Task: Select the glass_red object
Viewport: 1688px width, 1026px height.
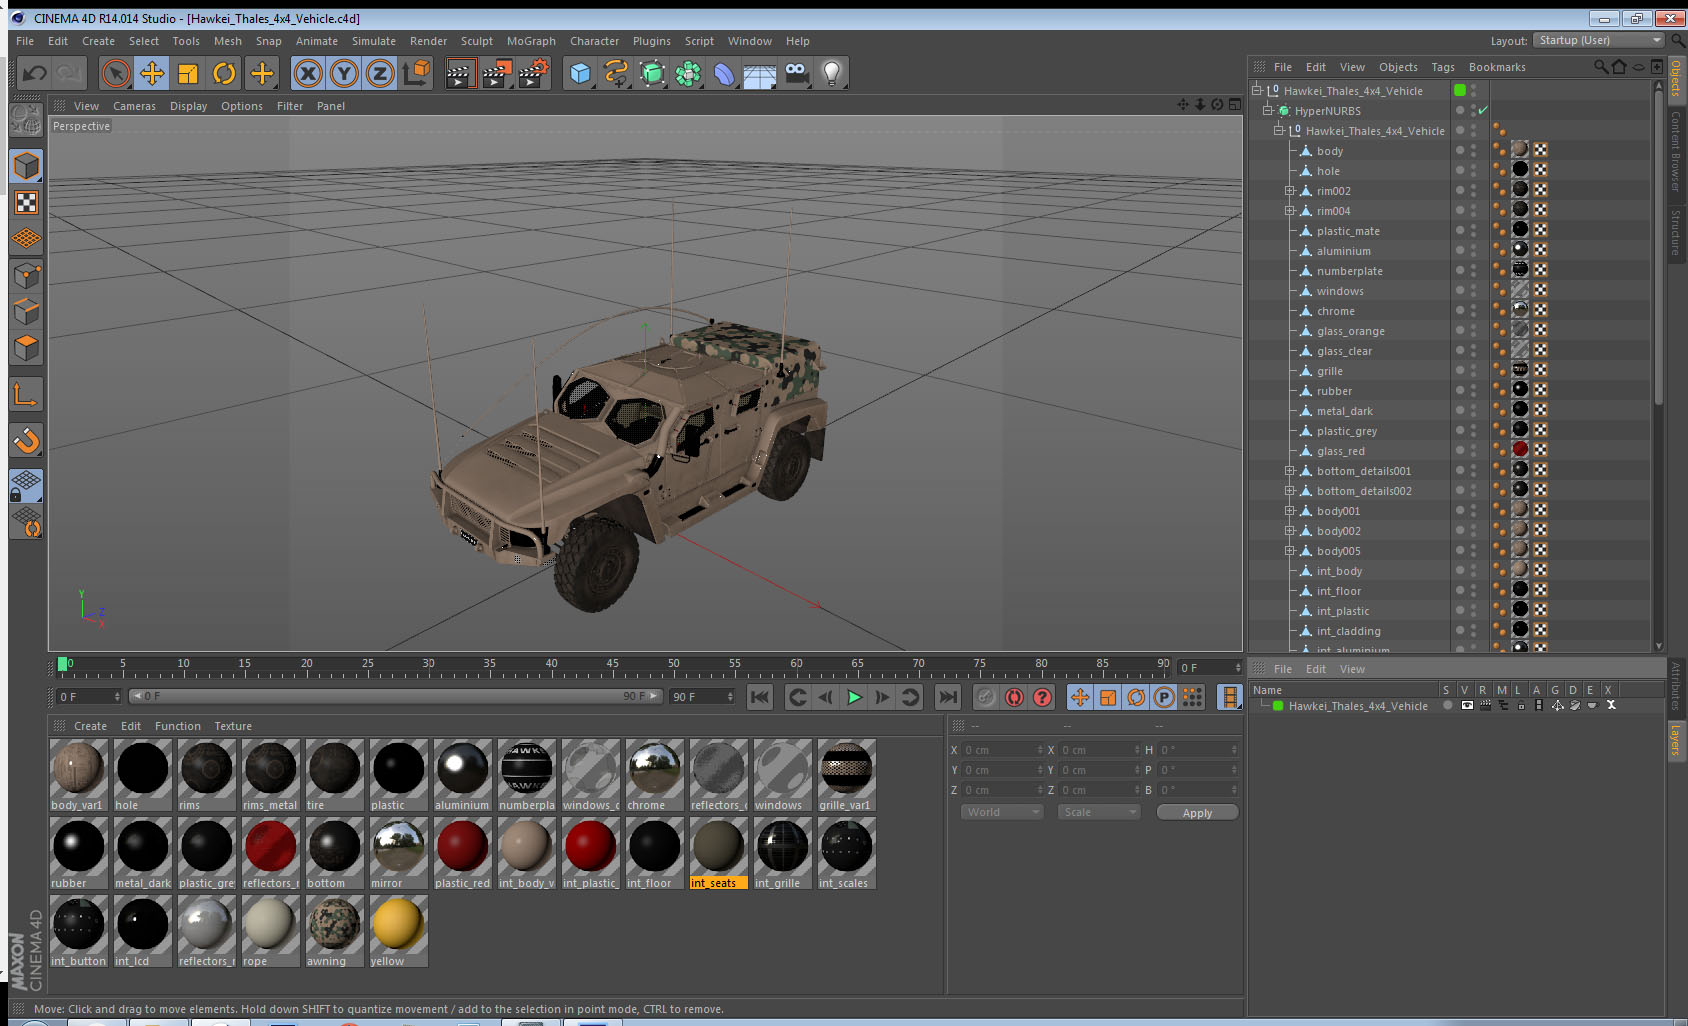Action: (x=1341, y=451)
